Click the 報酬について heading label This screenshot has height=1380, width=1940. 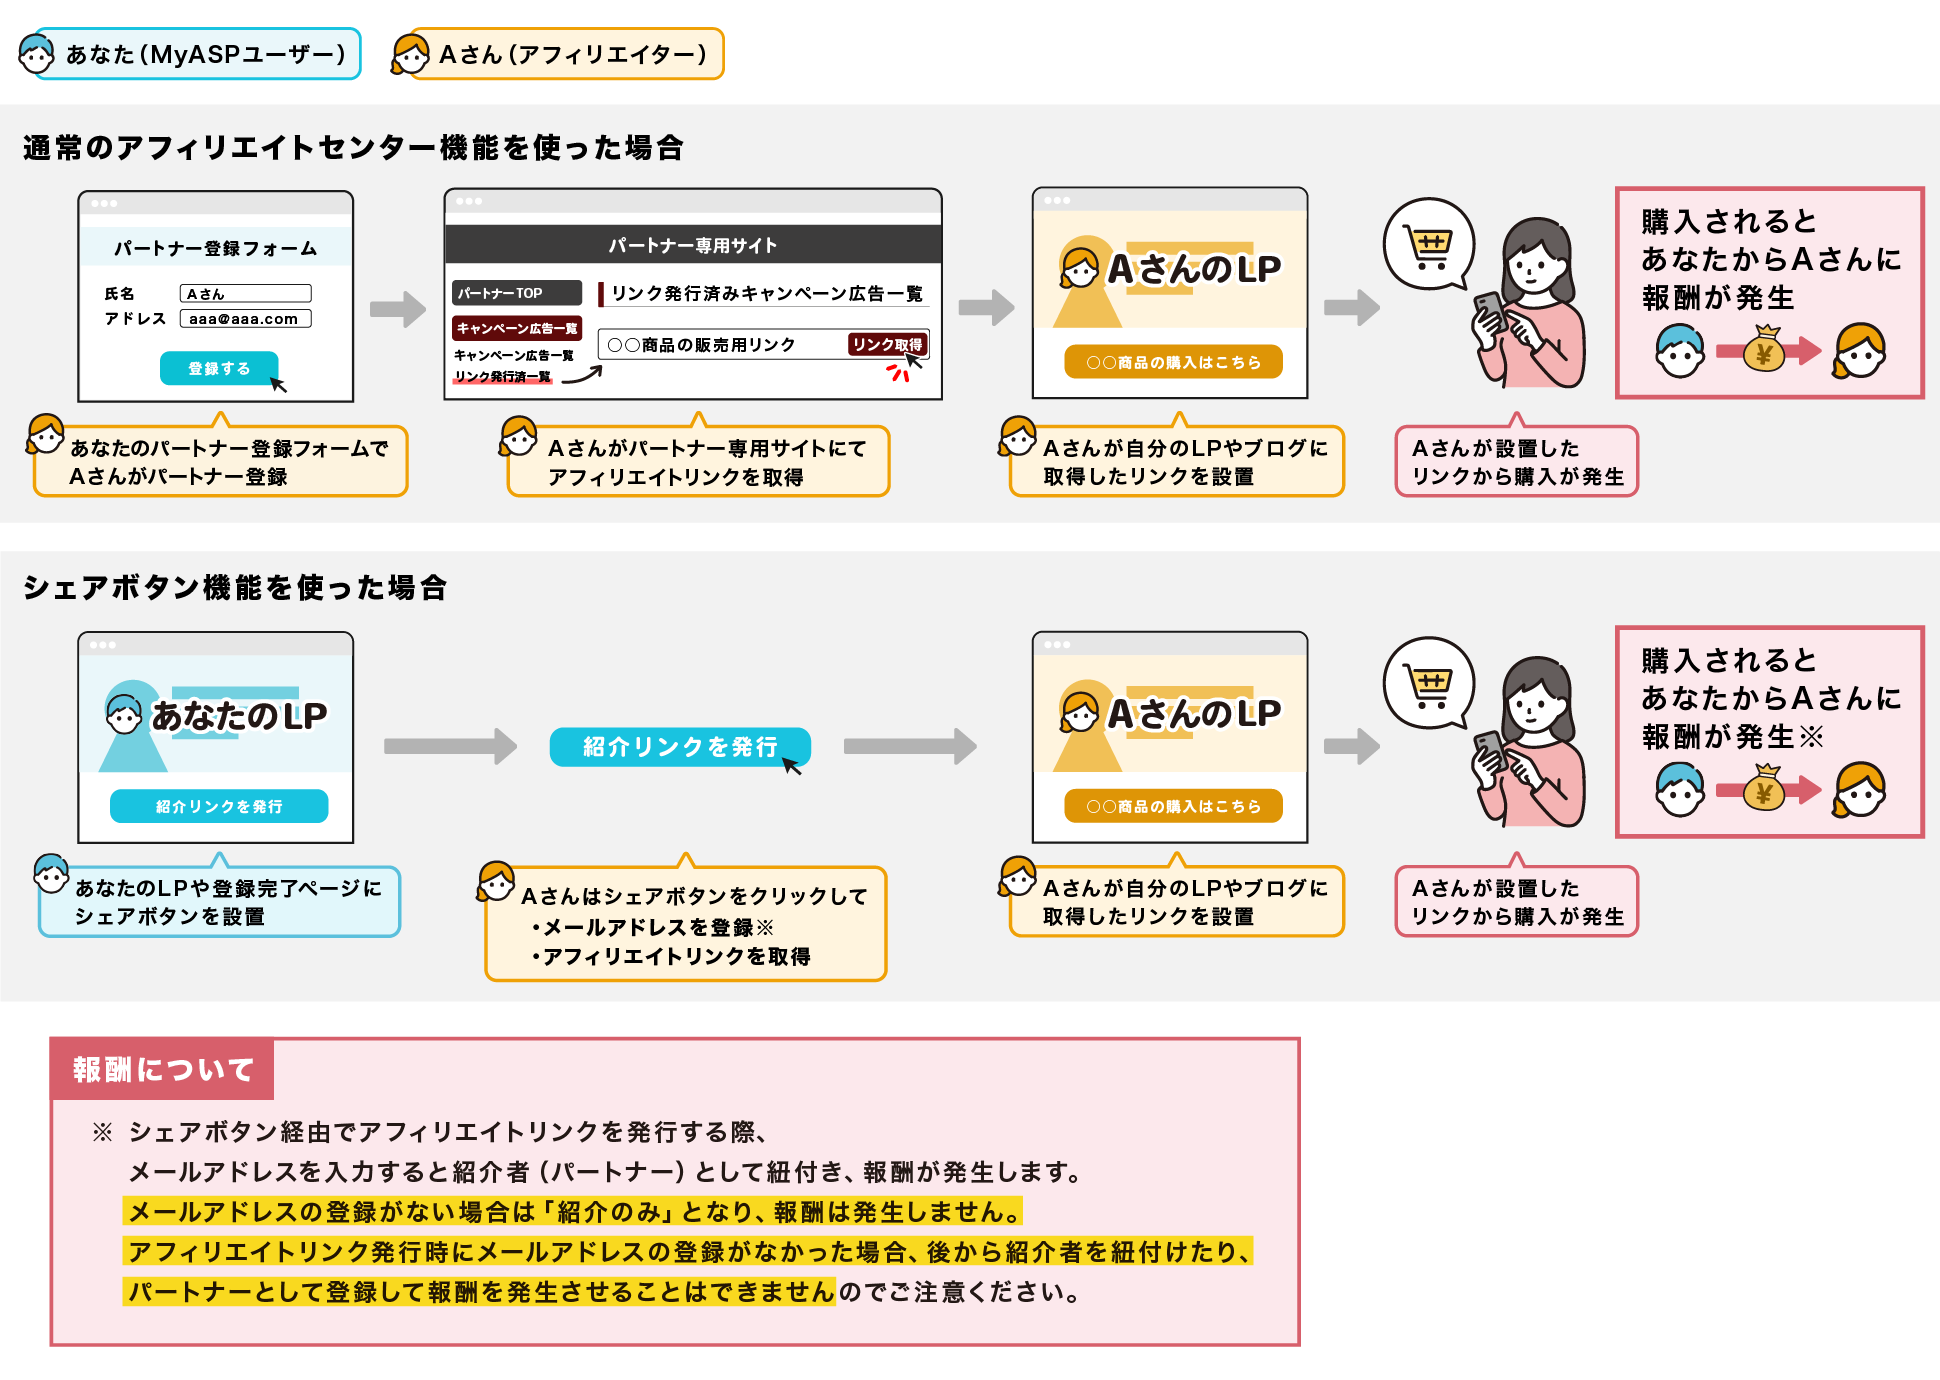click(x=162, y=1070)
